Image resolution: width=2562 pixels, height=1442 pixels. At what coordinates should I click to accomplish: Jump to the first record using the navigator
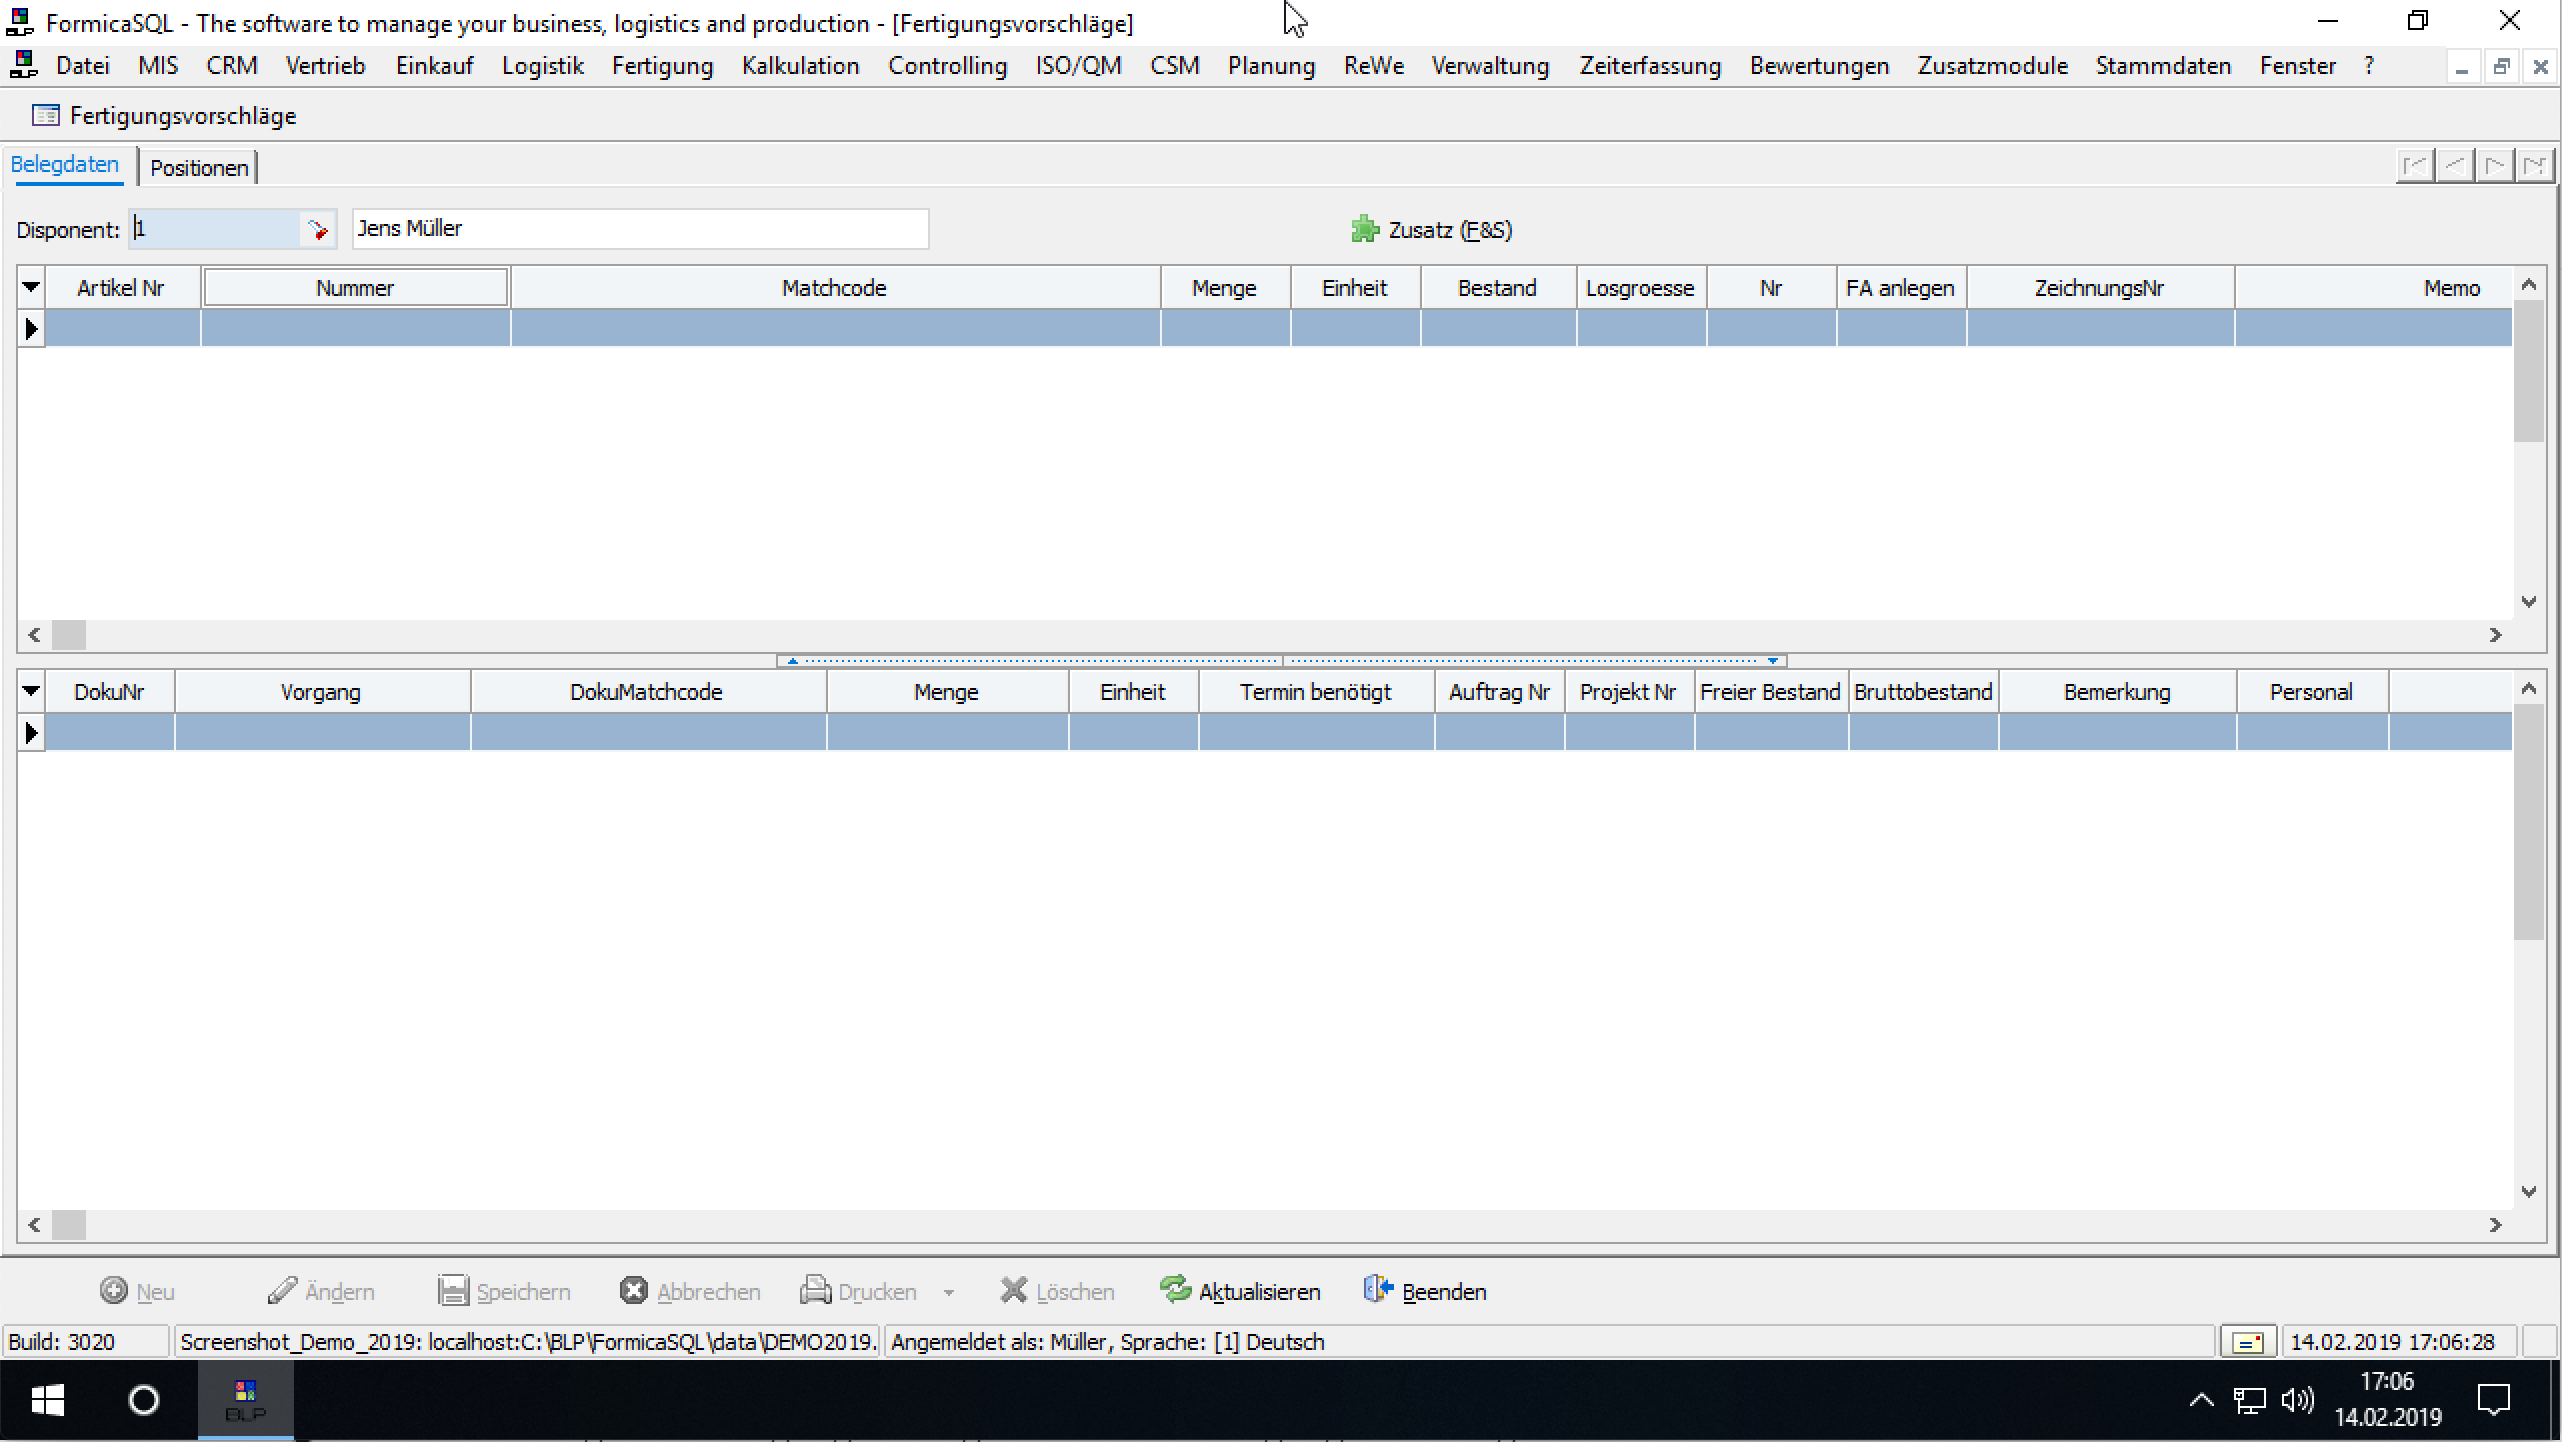[x=2415, y=166]
